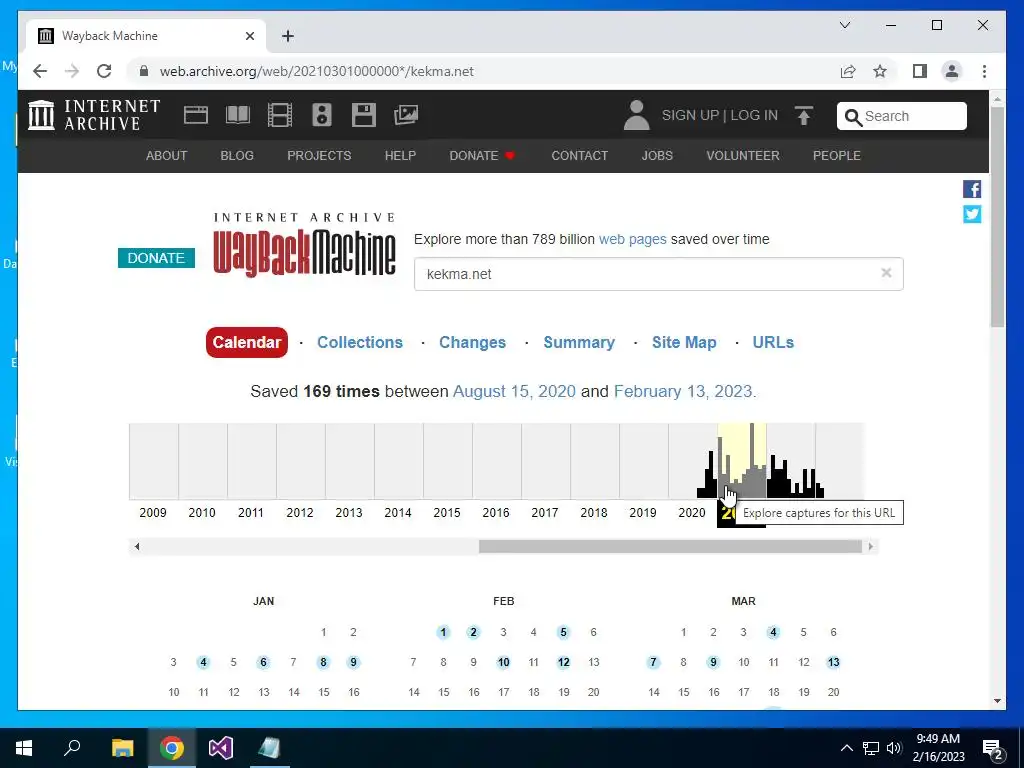This screenshot has height=768, width=1024.
Task: Click the user avatar icon
Action: pyautogui.click(x=636, y=115)
